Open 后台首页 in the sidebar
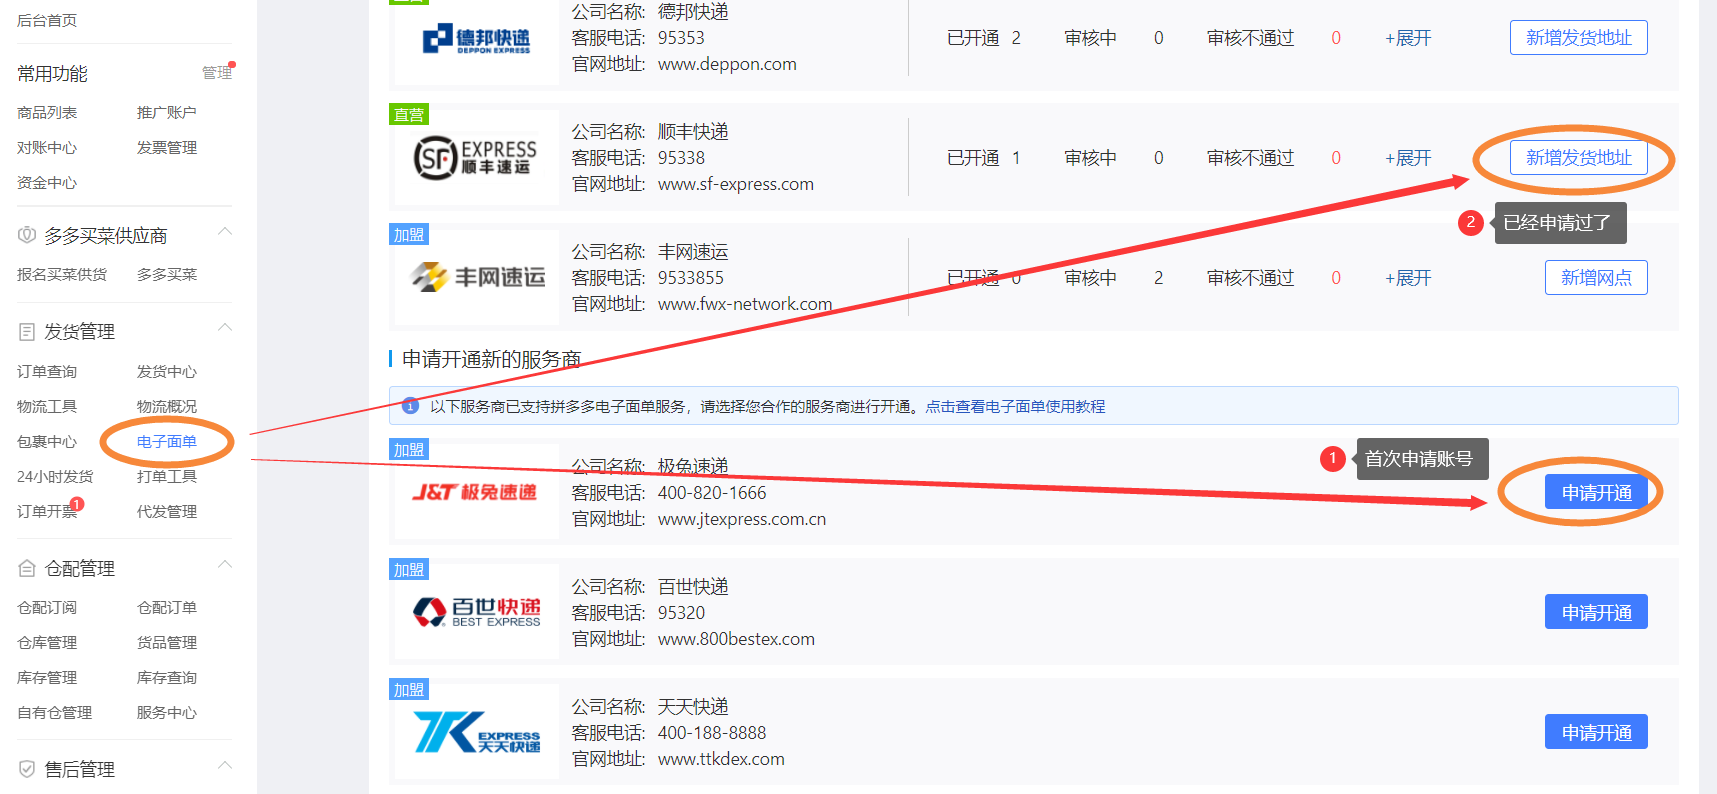The height and width of the screenshot is (794, 1717). pyautogui.click(x=47, y=20)
